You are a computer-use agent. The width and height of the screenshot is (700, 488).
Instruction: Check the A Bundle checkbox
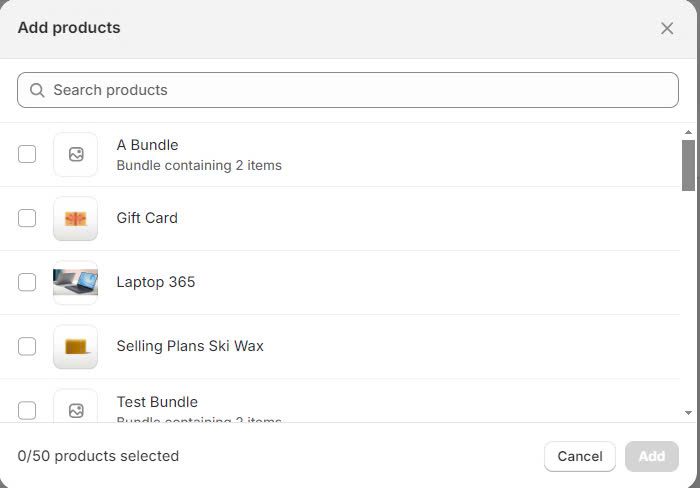pos(27,154)
